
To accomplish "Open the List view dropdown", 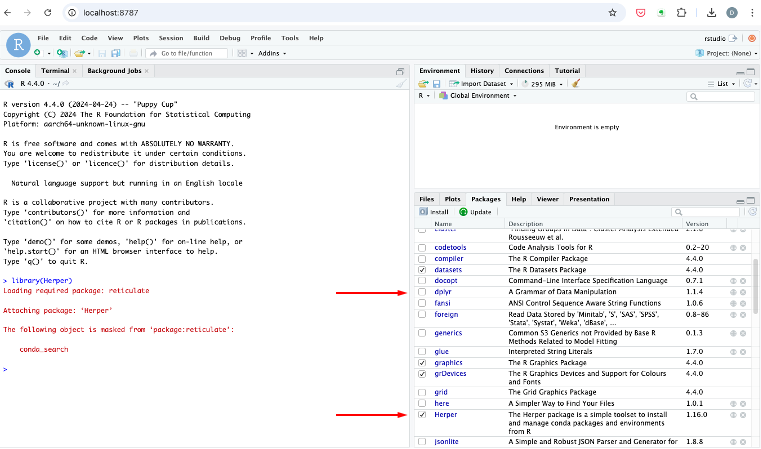I will [721, 83].
